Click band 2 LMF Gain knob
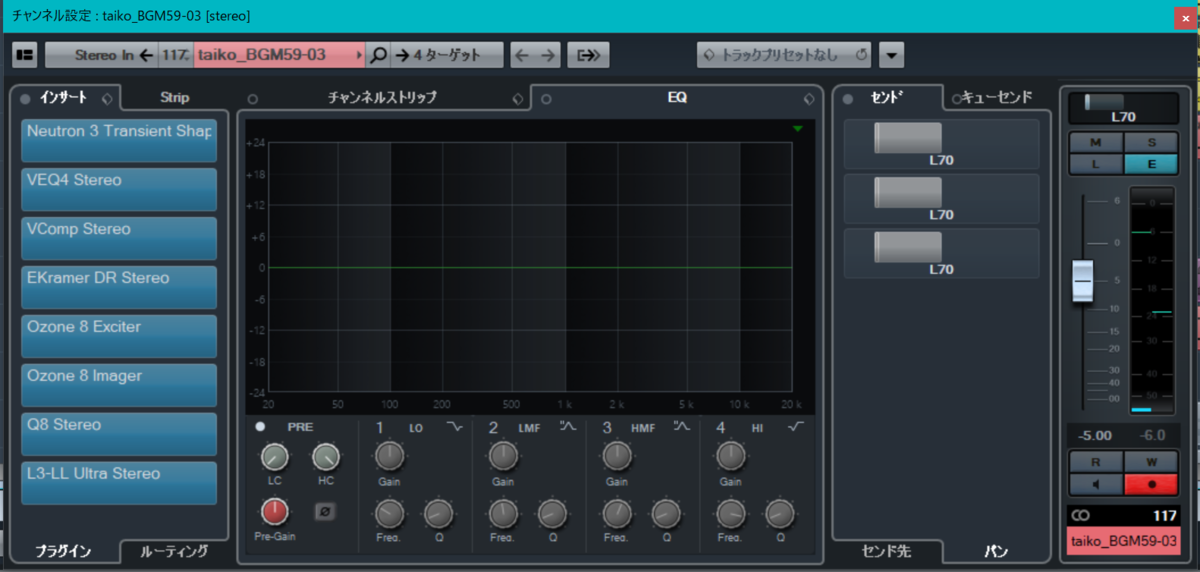This screenshot has width=1200, height=572. (503, 457)
